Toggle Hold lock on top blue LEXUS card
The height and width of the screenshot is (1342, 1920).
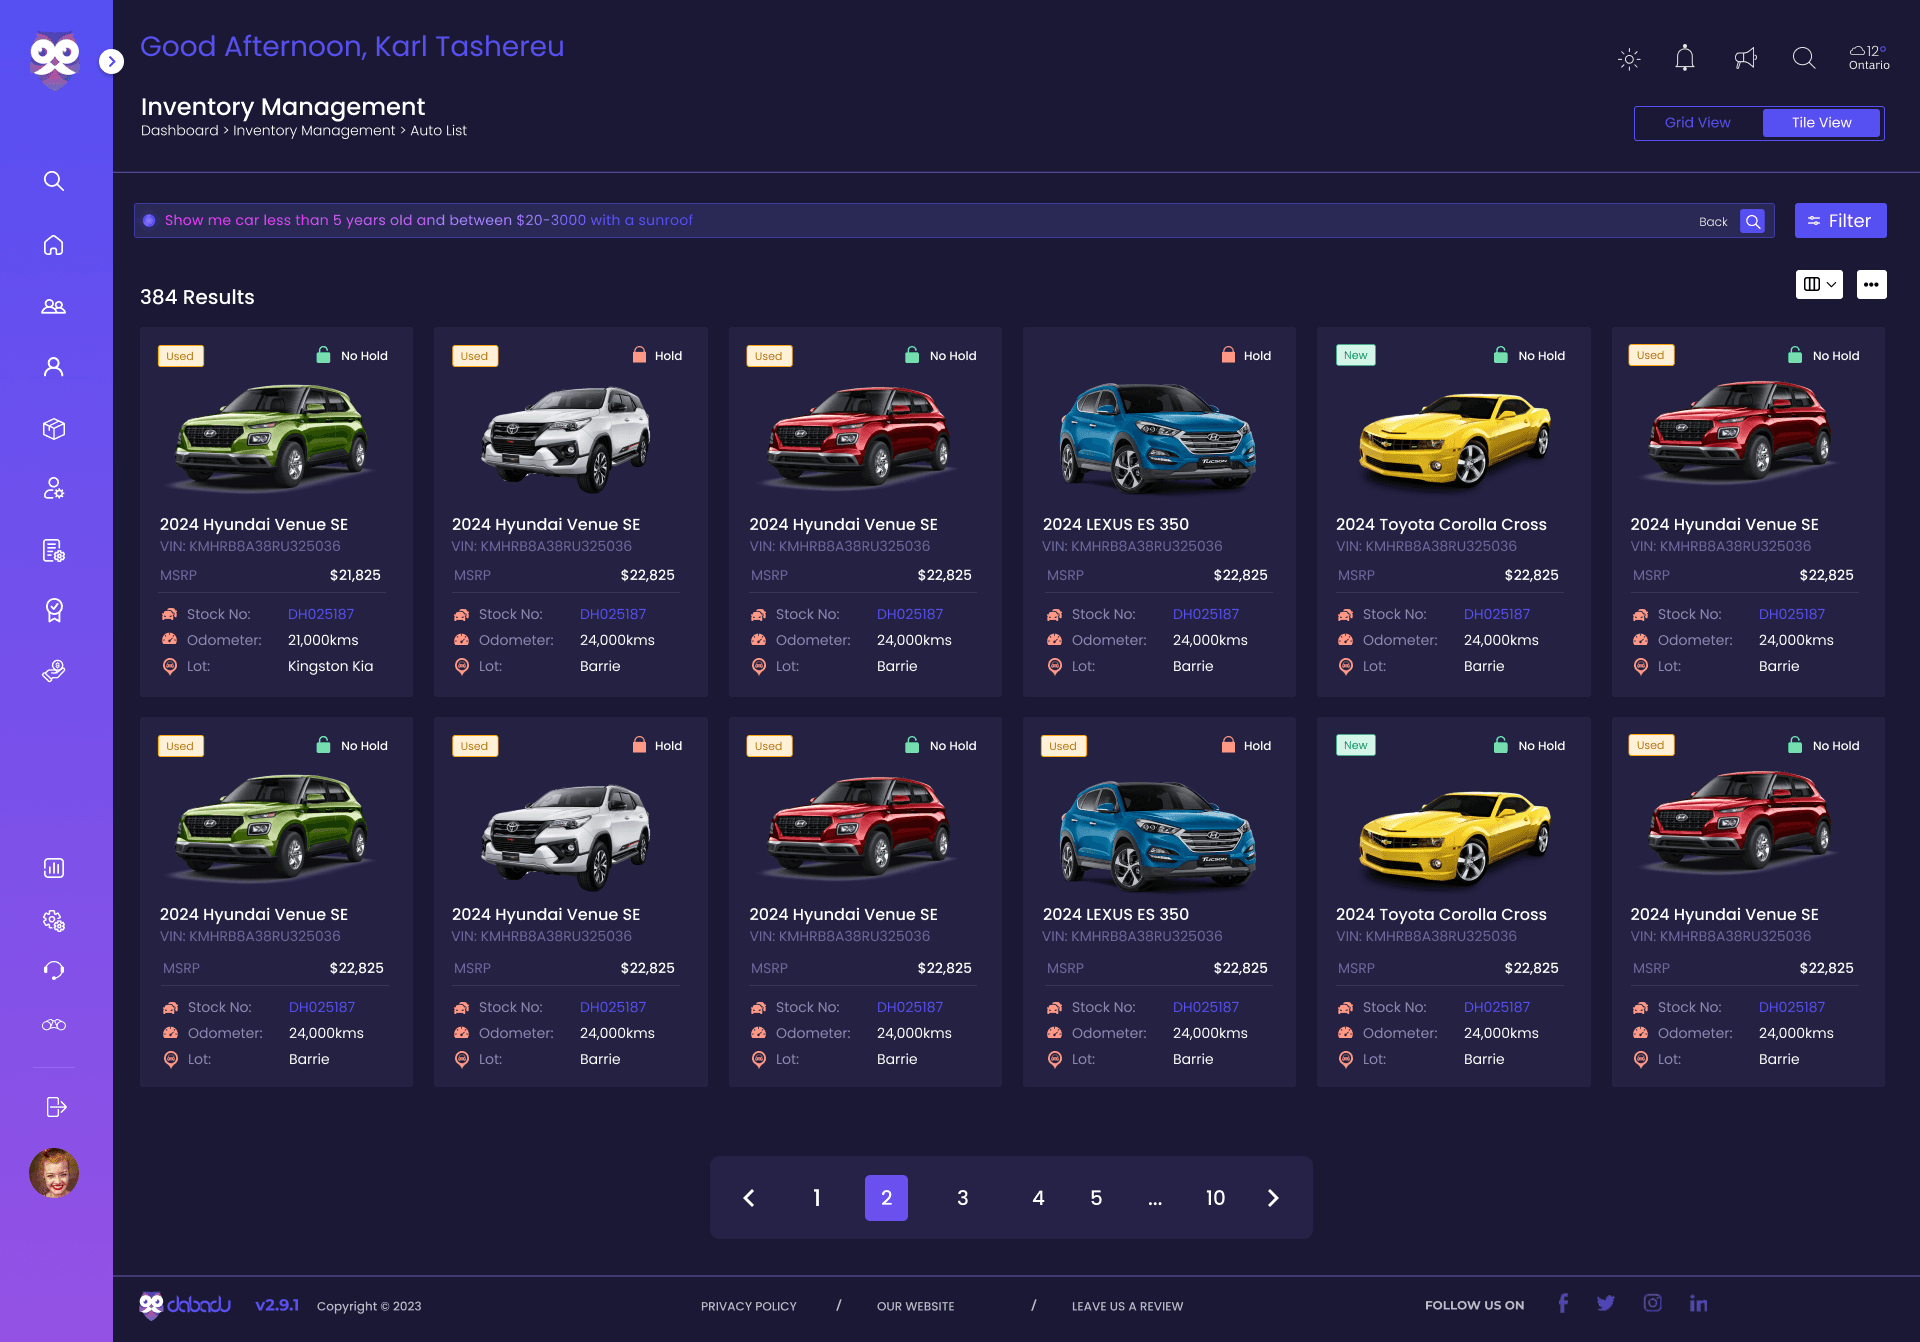coord(1228,355)
